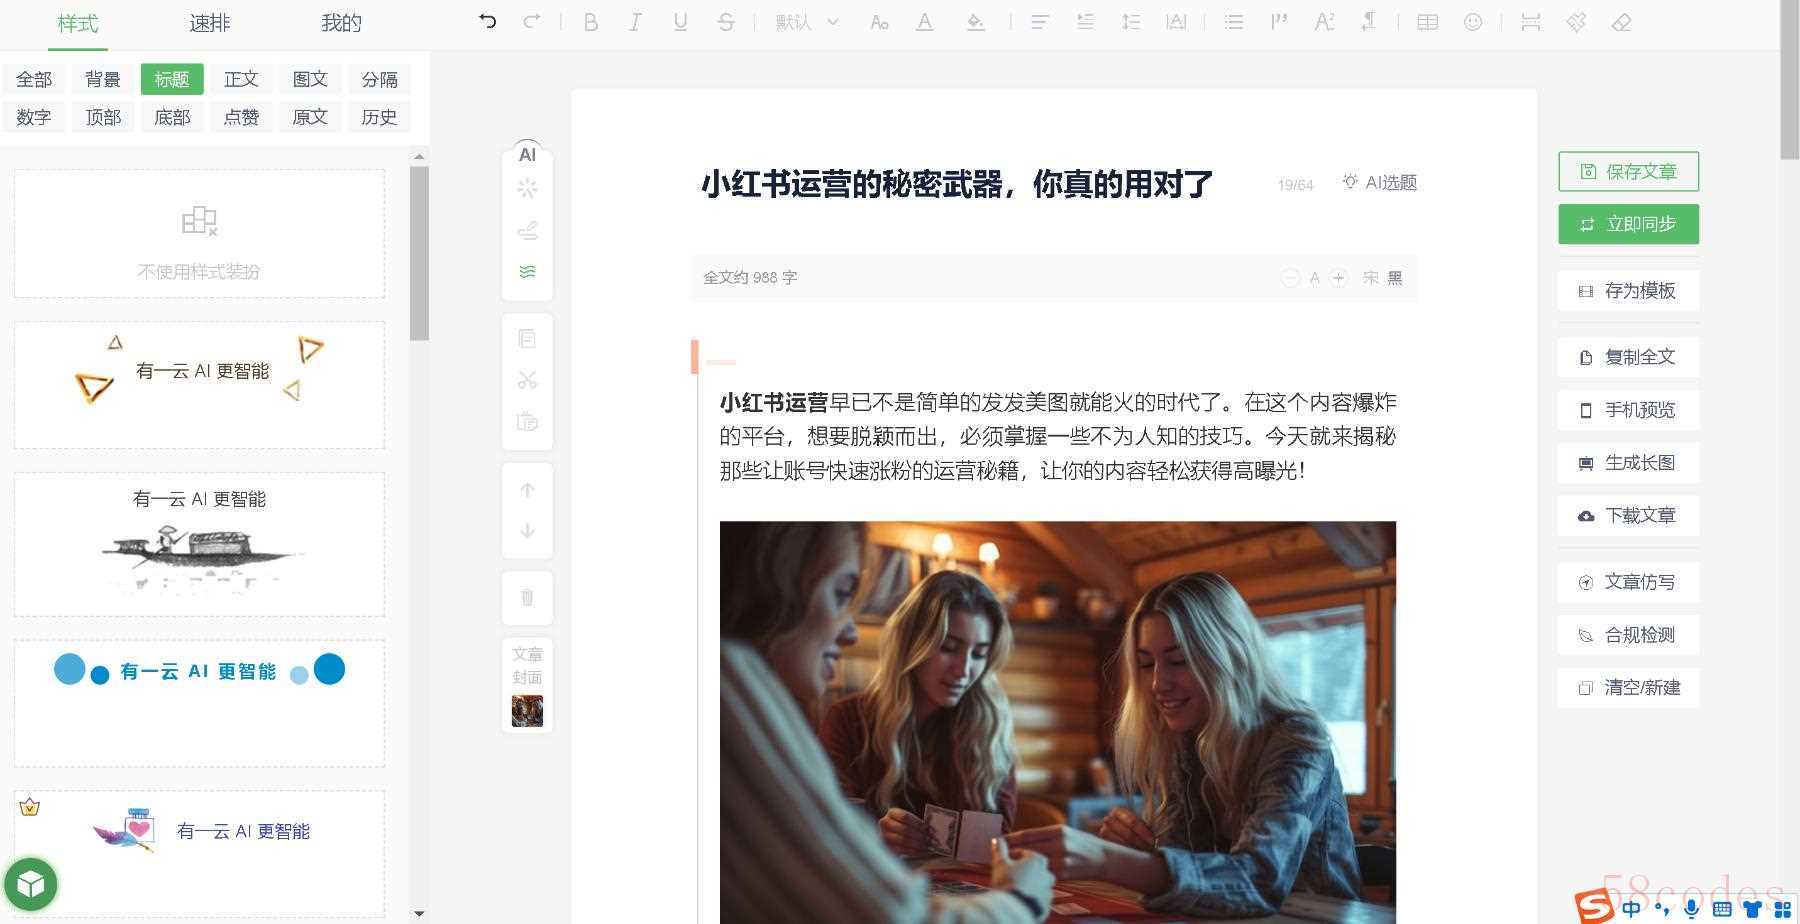
Task: Select the 数字 style category
Action: 34,117
